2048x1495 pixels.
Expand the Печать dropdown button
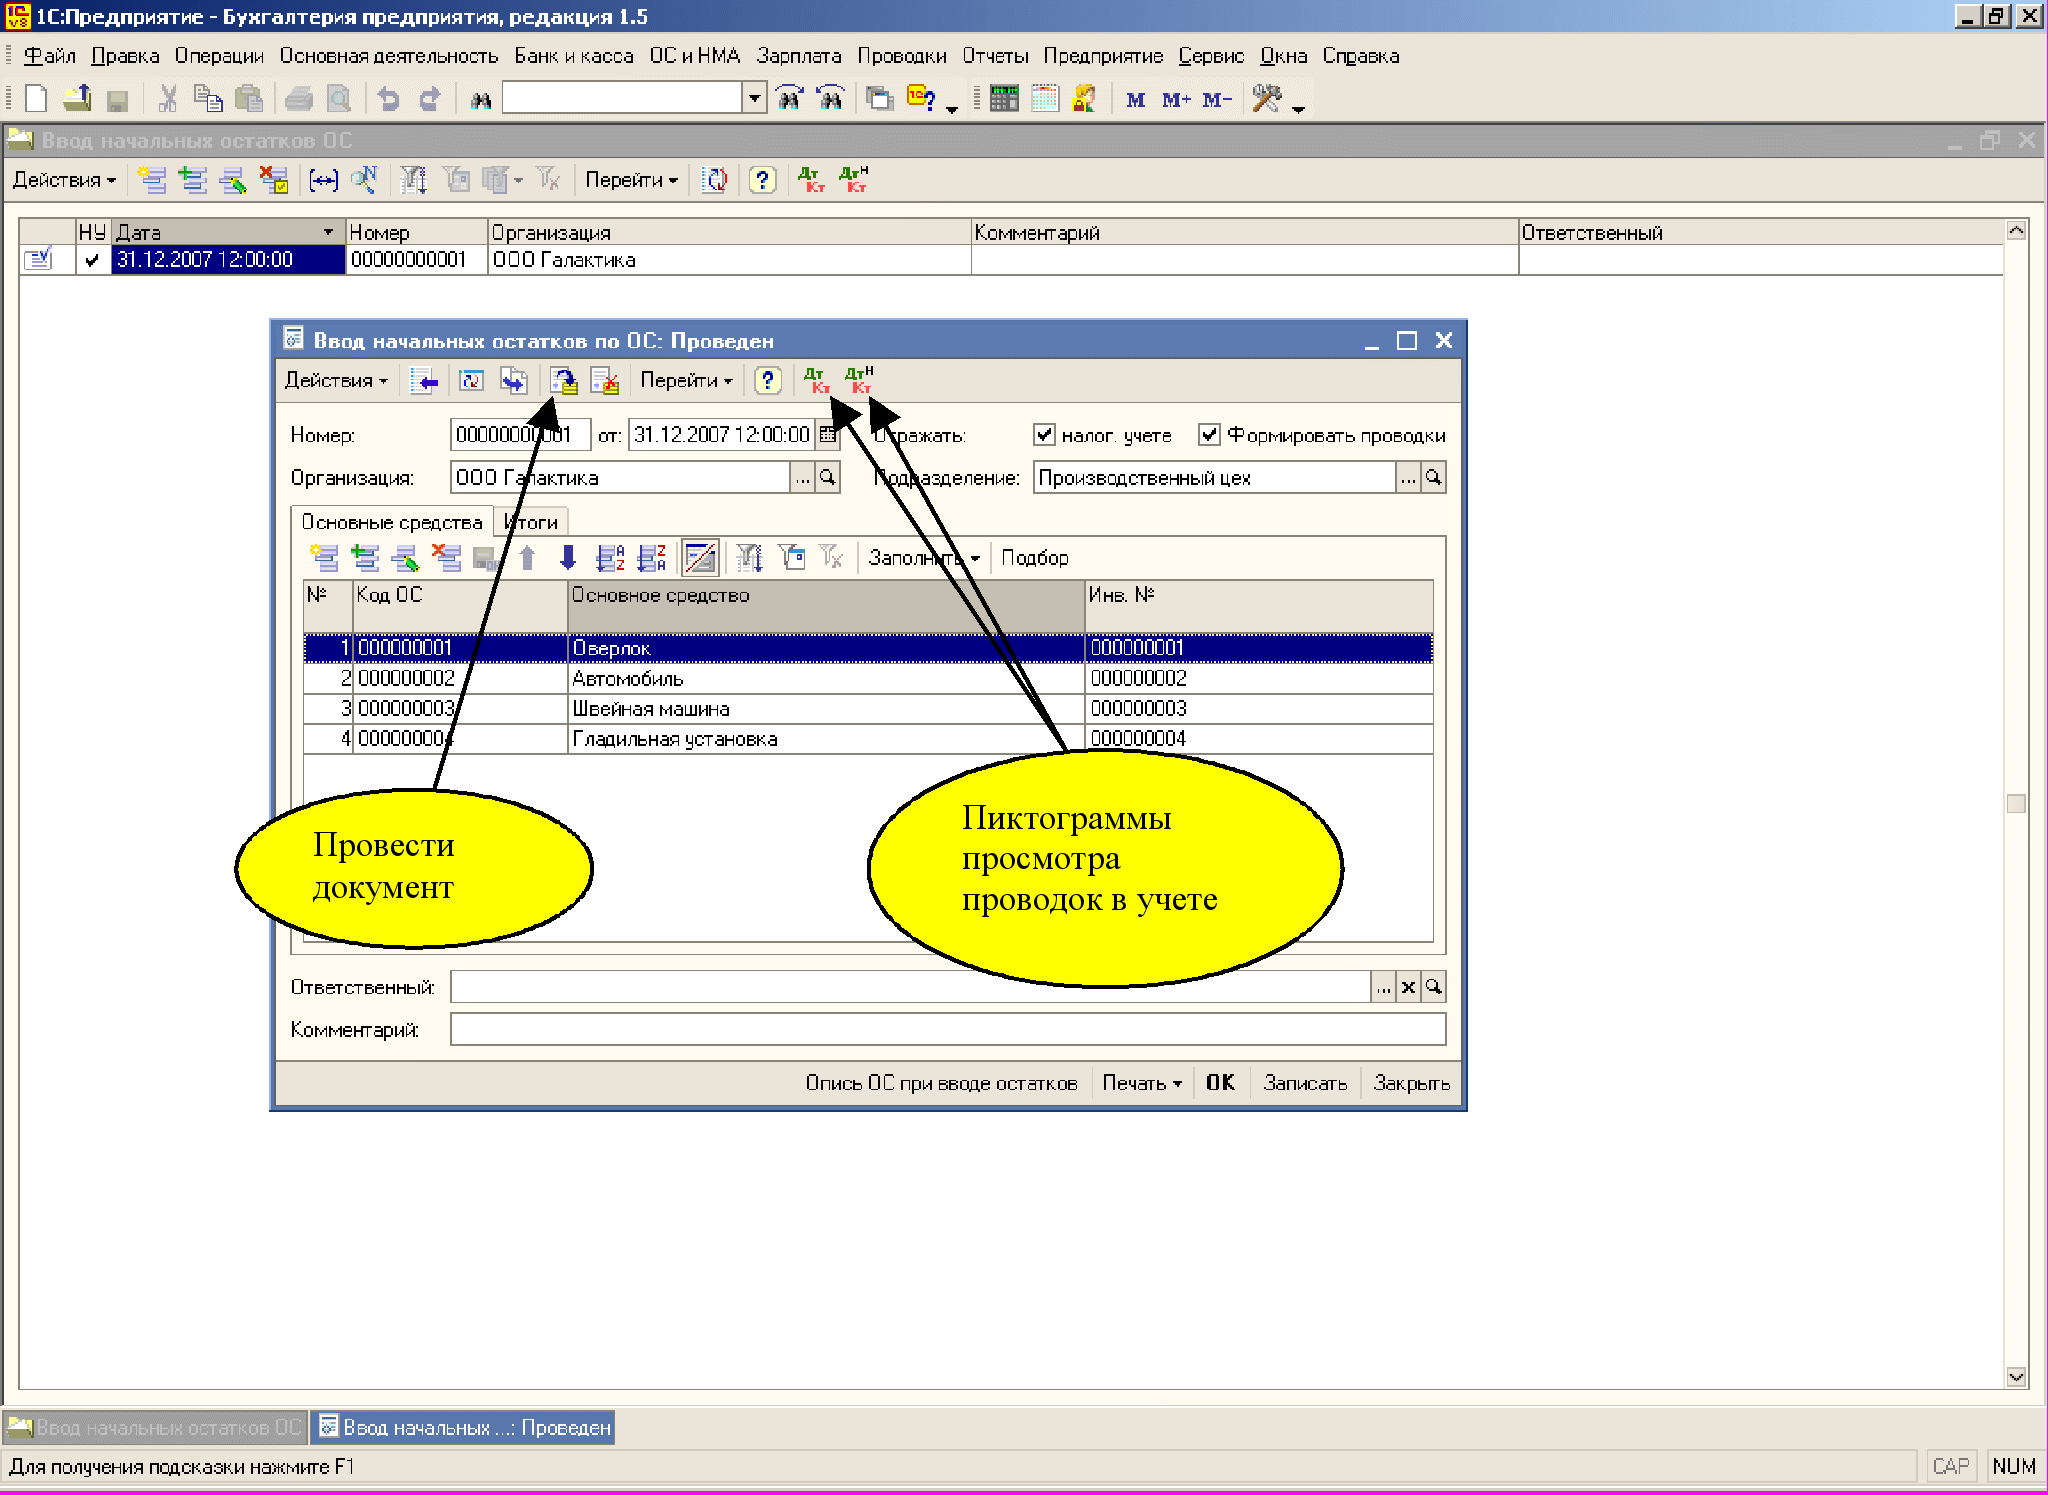click(1141, 1083)
